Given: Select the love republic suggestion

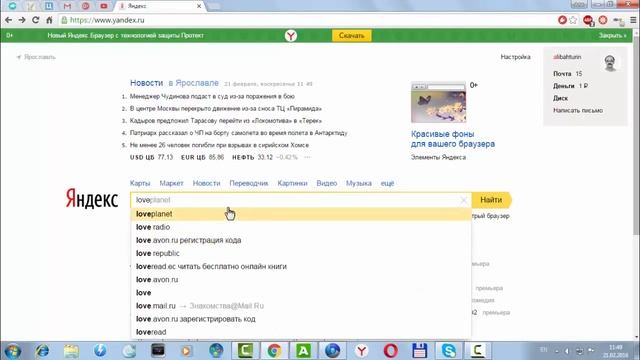Looking at the screenshot, I should click(301, 253).
